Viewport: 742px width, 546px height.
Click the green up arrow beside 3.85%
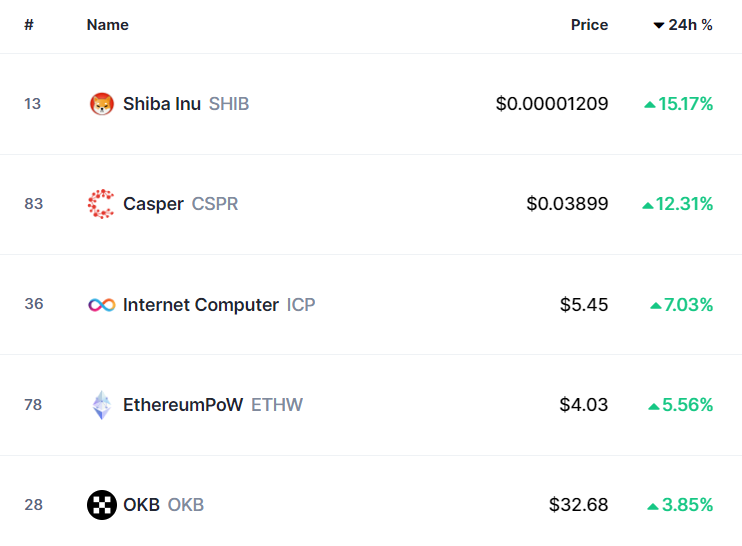pos(653,507)
